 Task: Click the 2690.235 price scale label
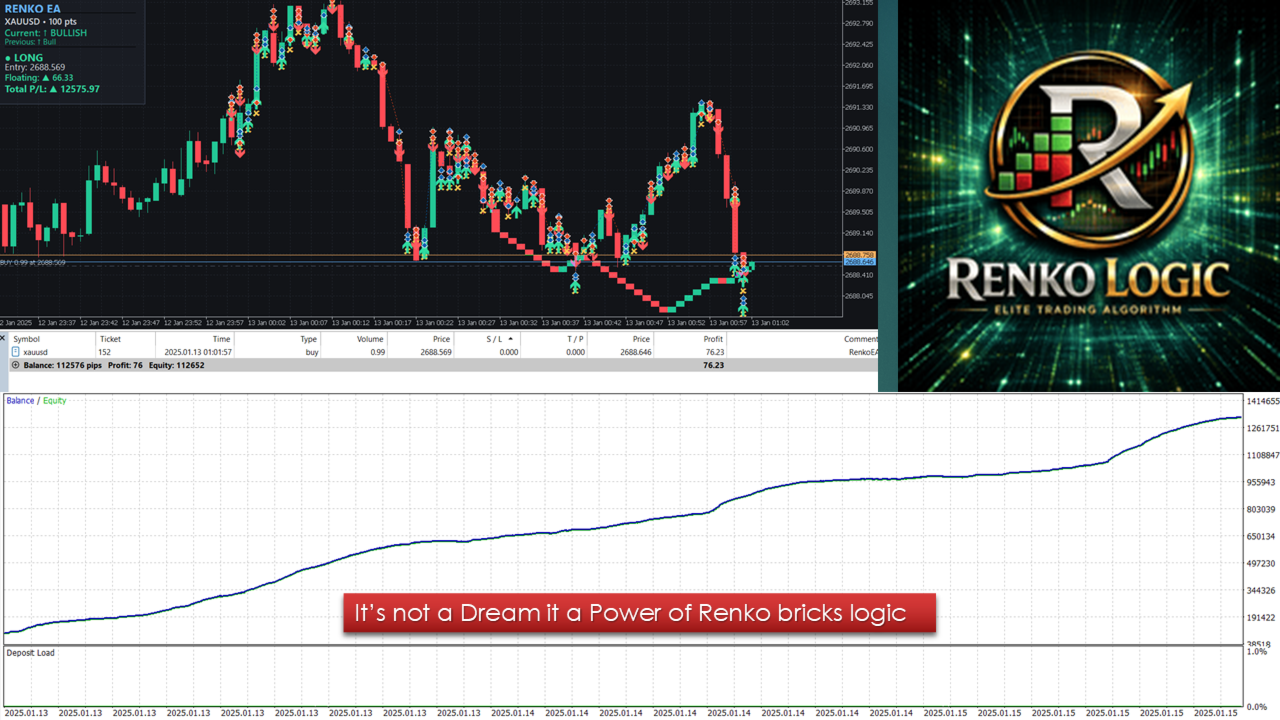coord(859,170)
